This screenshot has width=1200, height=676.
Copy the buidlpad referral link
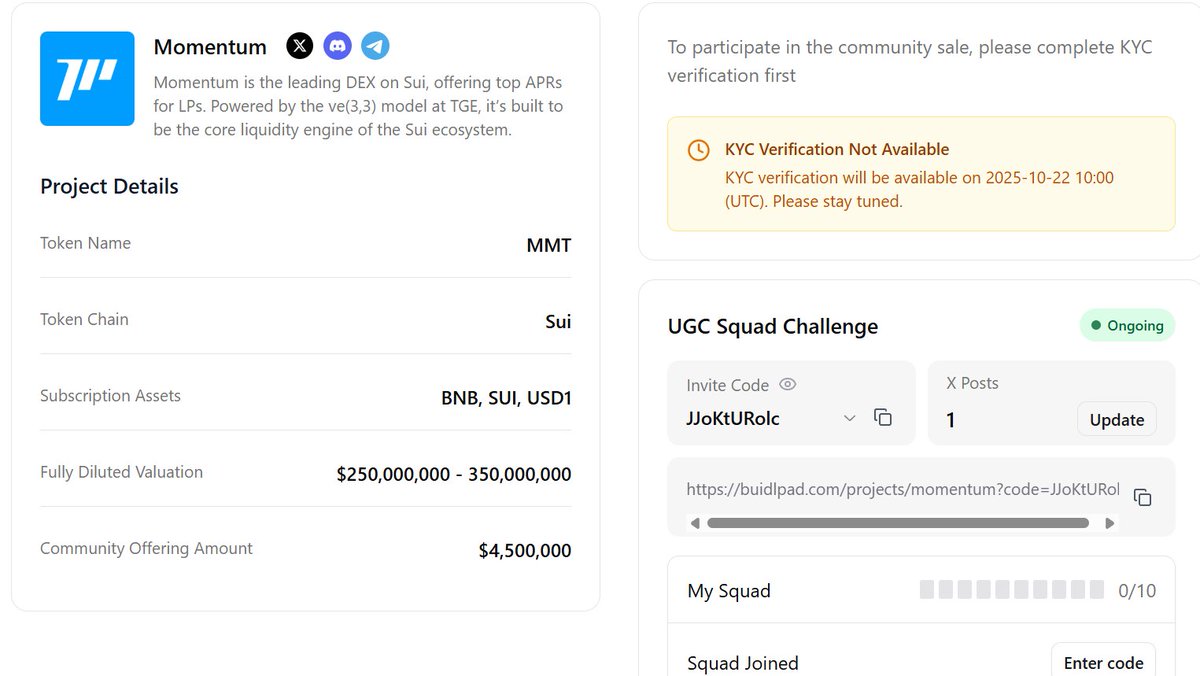1143,497
